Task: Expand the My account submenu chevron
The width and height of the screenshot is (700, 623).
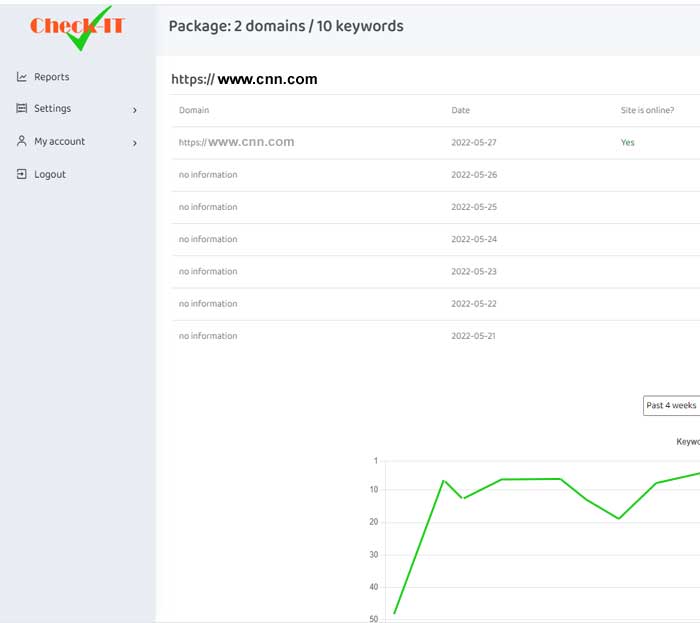Action: coord(134,143)
